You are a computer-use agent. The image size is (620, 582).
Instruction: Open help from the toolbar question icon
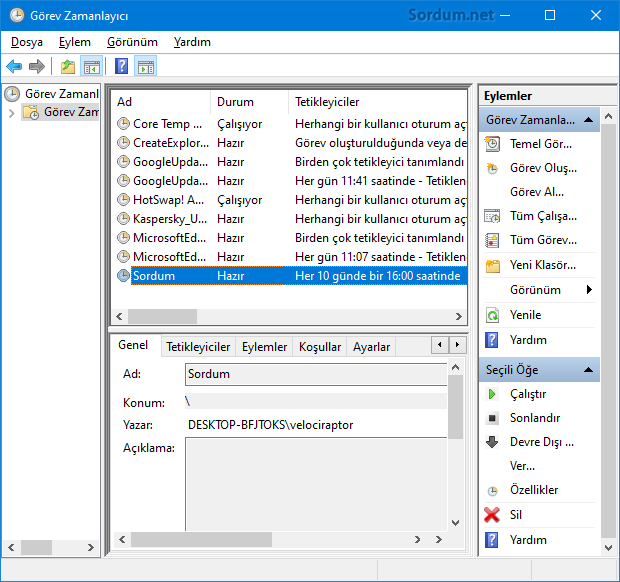[x=121, y=66]
